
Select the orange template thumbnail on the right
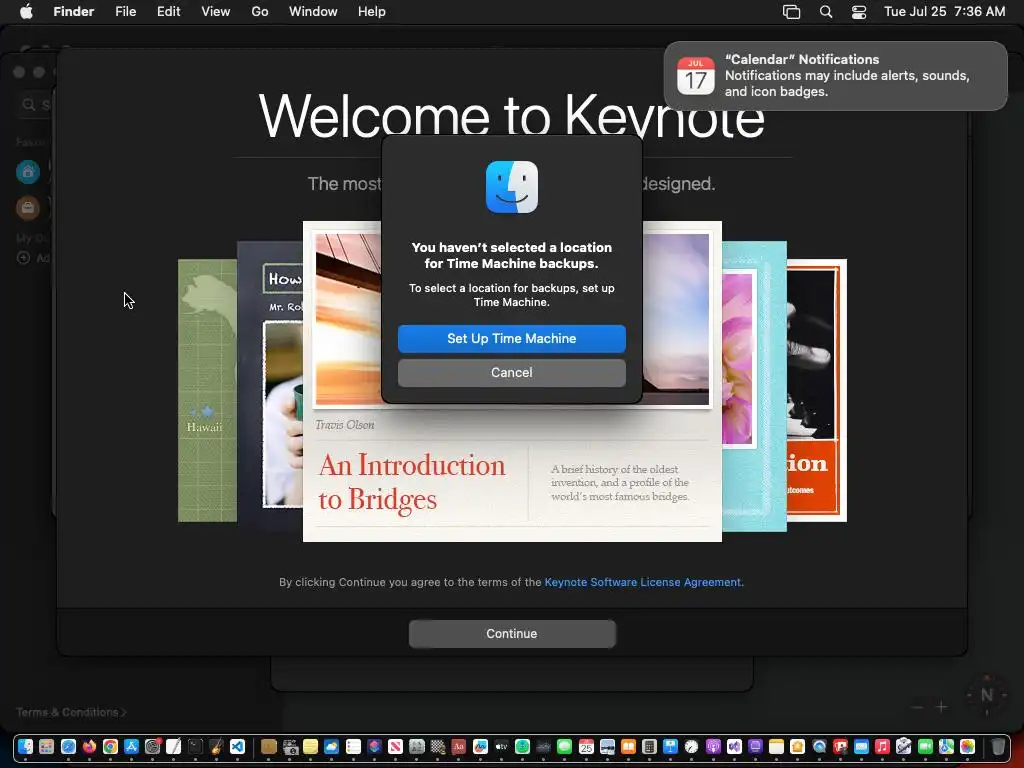click(x=816, y=391)
